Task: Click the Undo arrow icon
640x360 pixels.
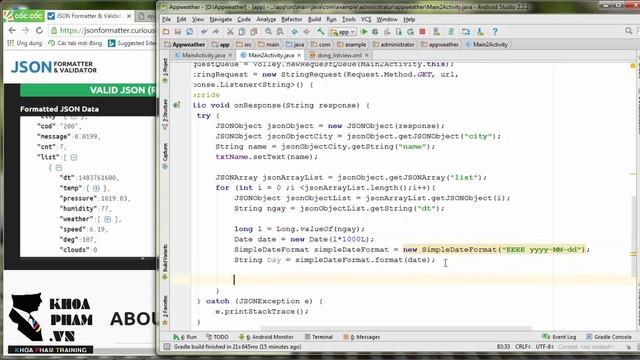Action: (204, 31)
